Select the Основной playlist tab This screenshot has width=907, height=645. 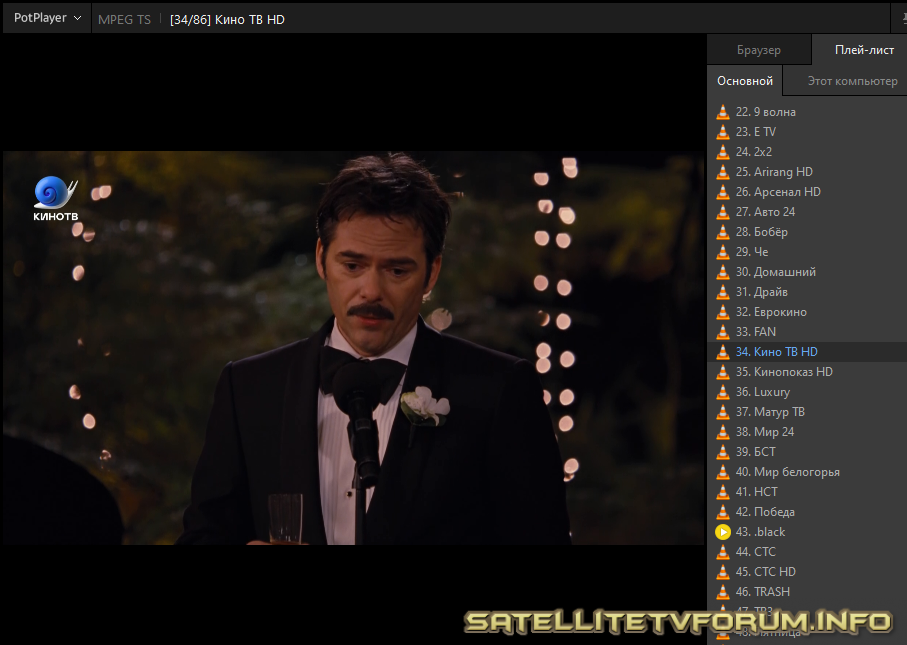[x=744, y=81]
